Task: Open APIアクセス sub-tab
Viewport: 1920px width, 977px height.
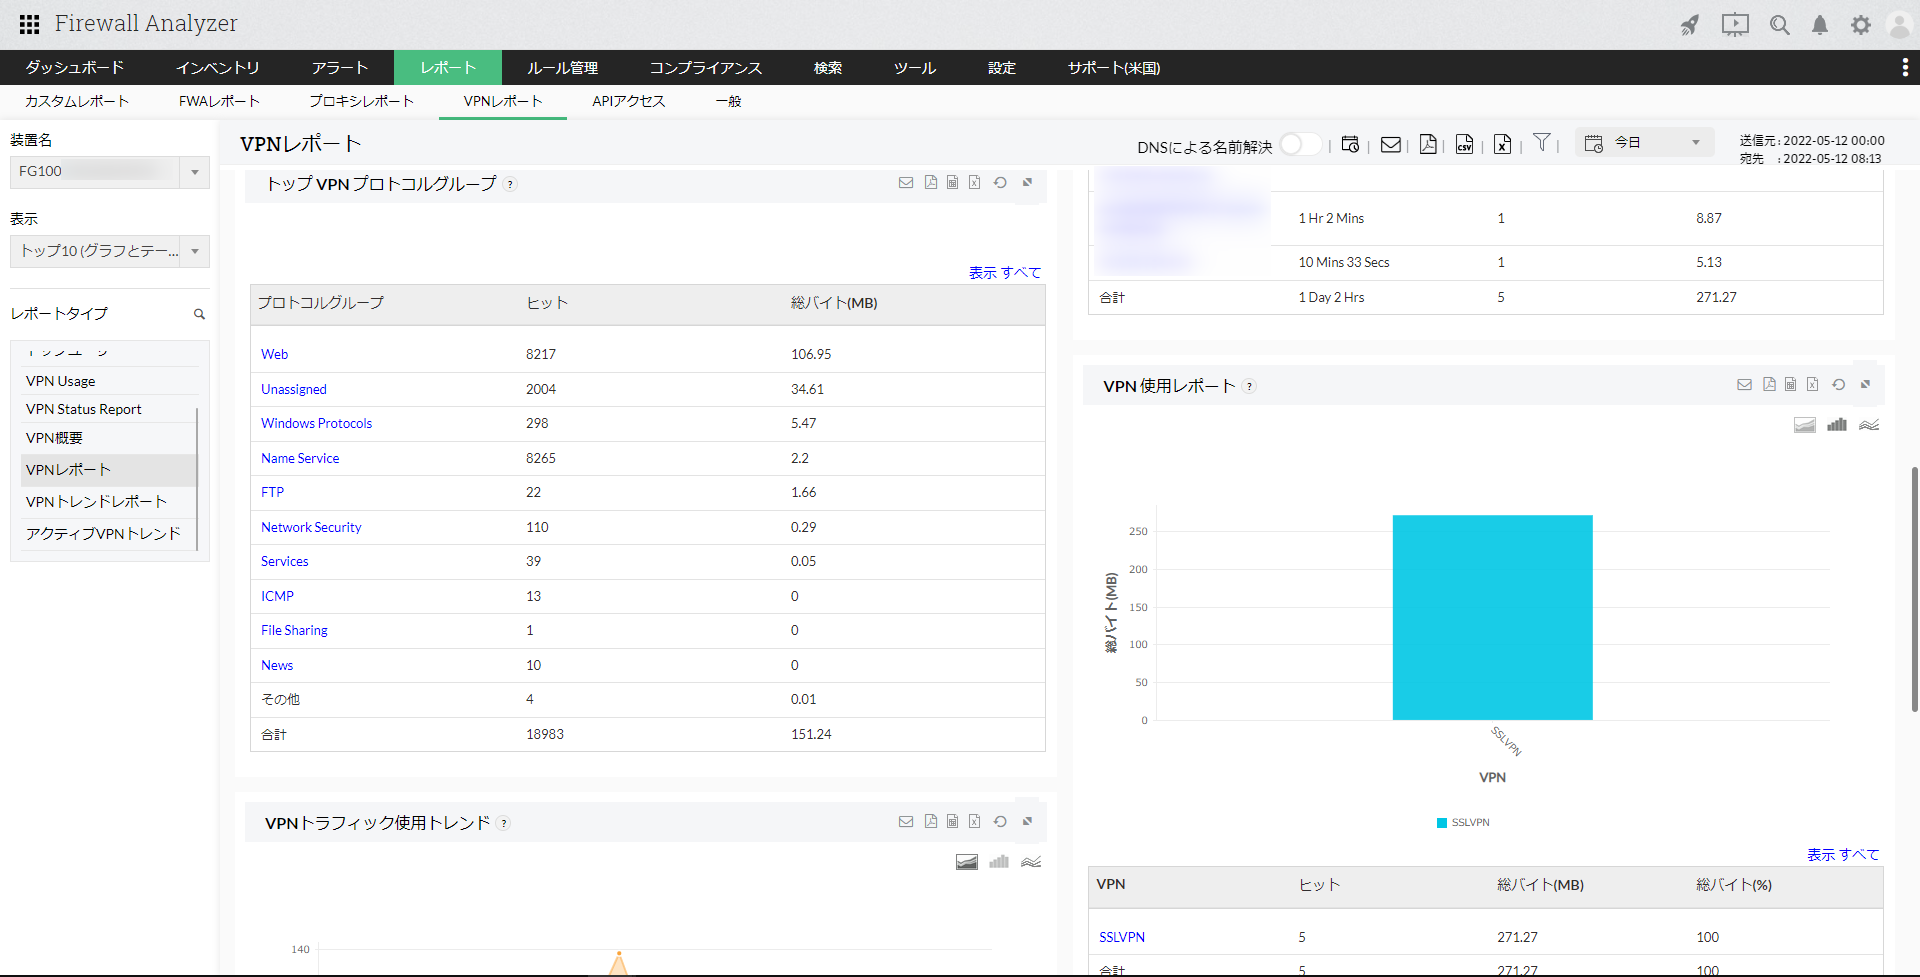Action: (629, 101)
